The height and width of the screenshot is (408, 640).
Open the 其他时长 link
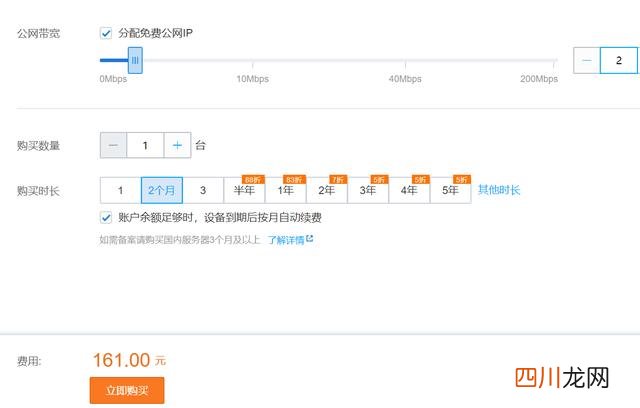(x=499, y=190)
